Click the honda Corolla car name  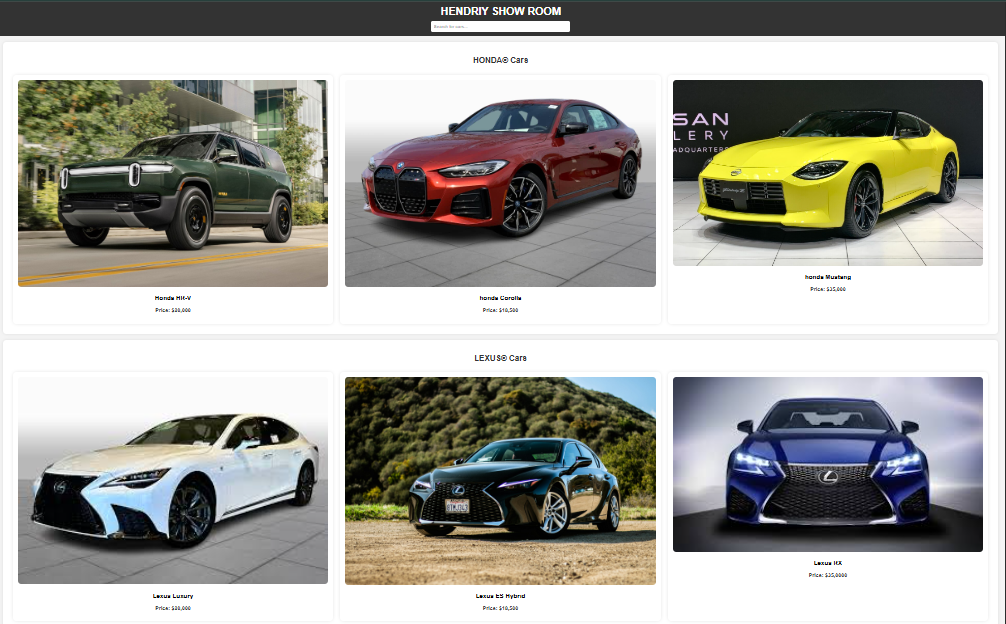click(x=500, y=298)
